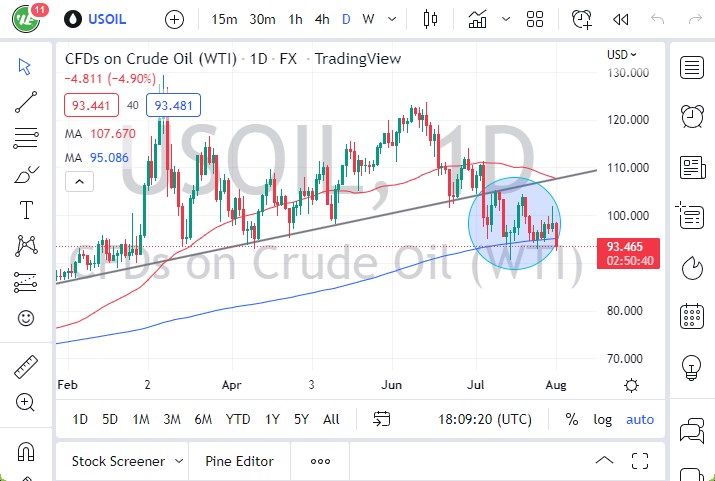This screenshot has width=715, height=481.
Task: Open the emoji icons tool
Action: pyautogui.click(x=26, y=319)
